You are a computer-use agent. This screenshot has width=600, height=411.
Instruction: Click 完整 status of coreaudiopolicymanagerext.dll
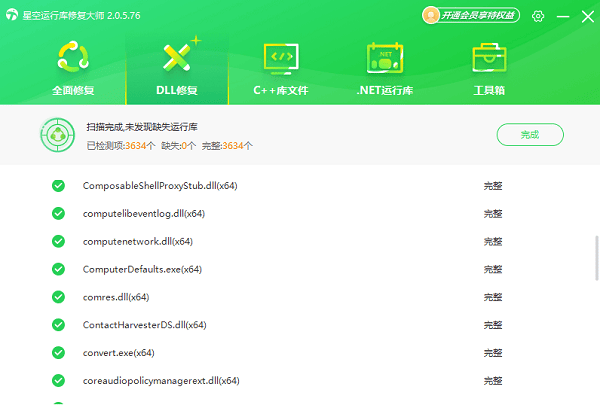click(x=493, y=381)
